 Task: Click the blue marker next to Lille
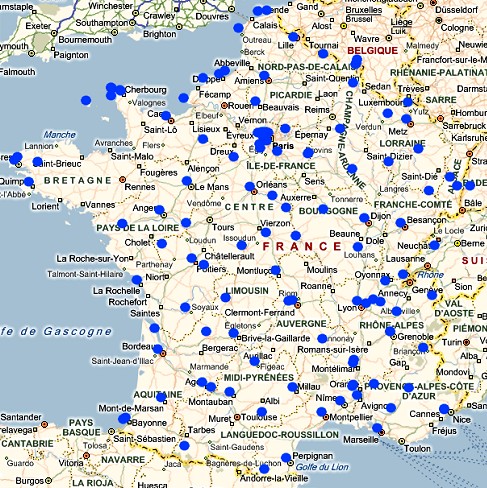[x=293, y=37]
